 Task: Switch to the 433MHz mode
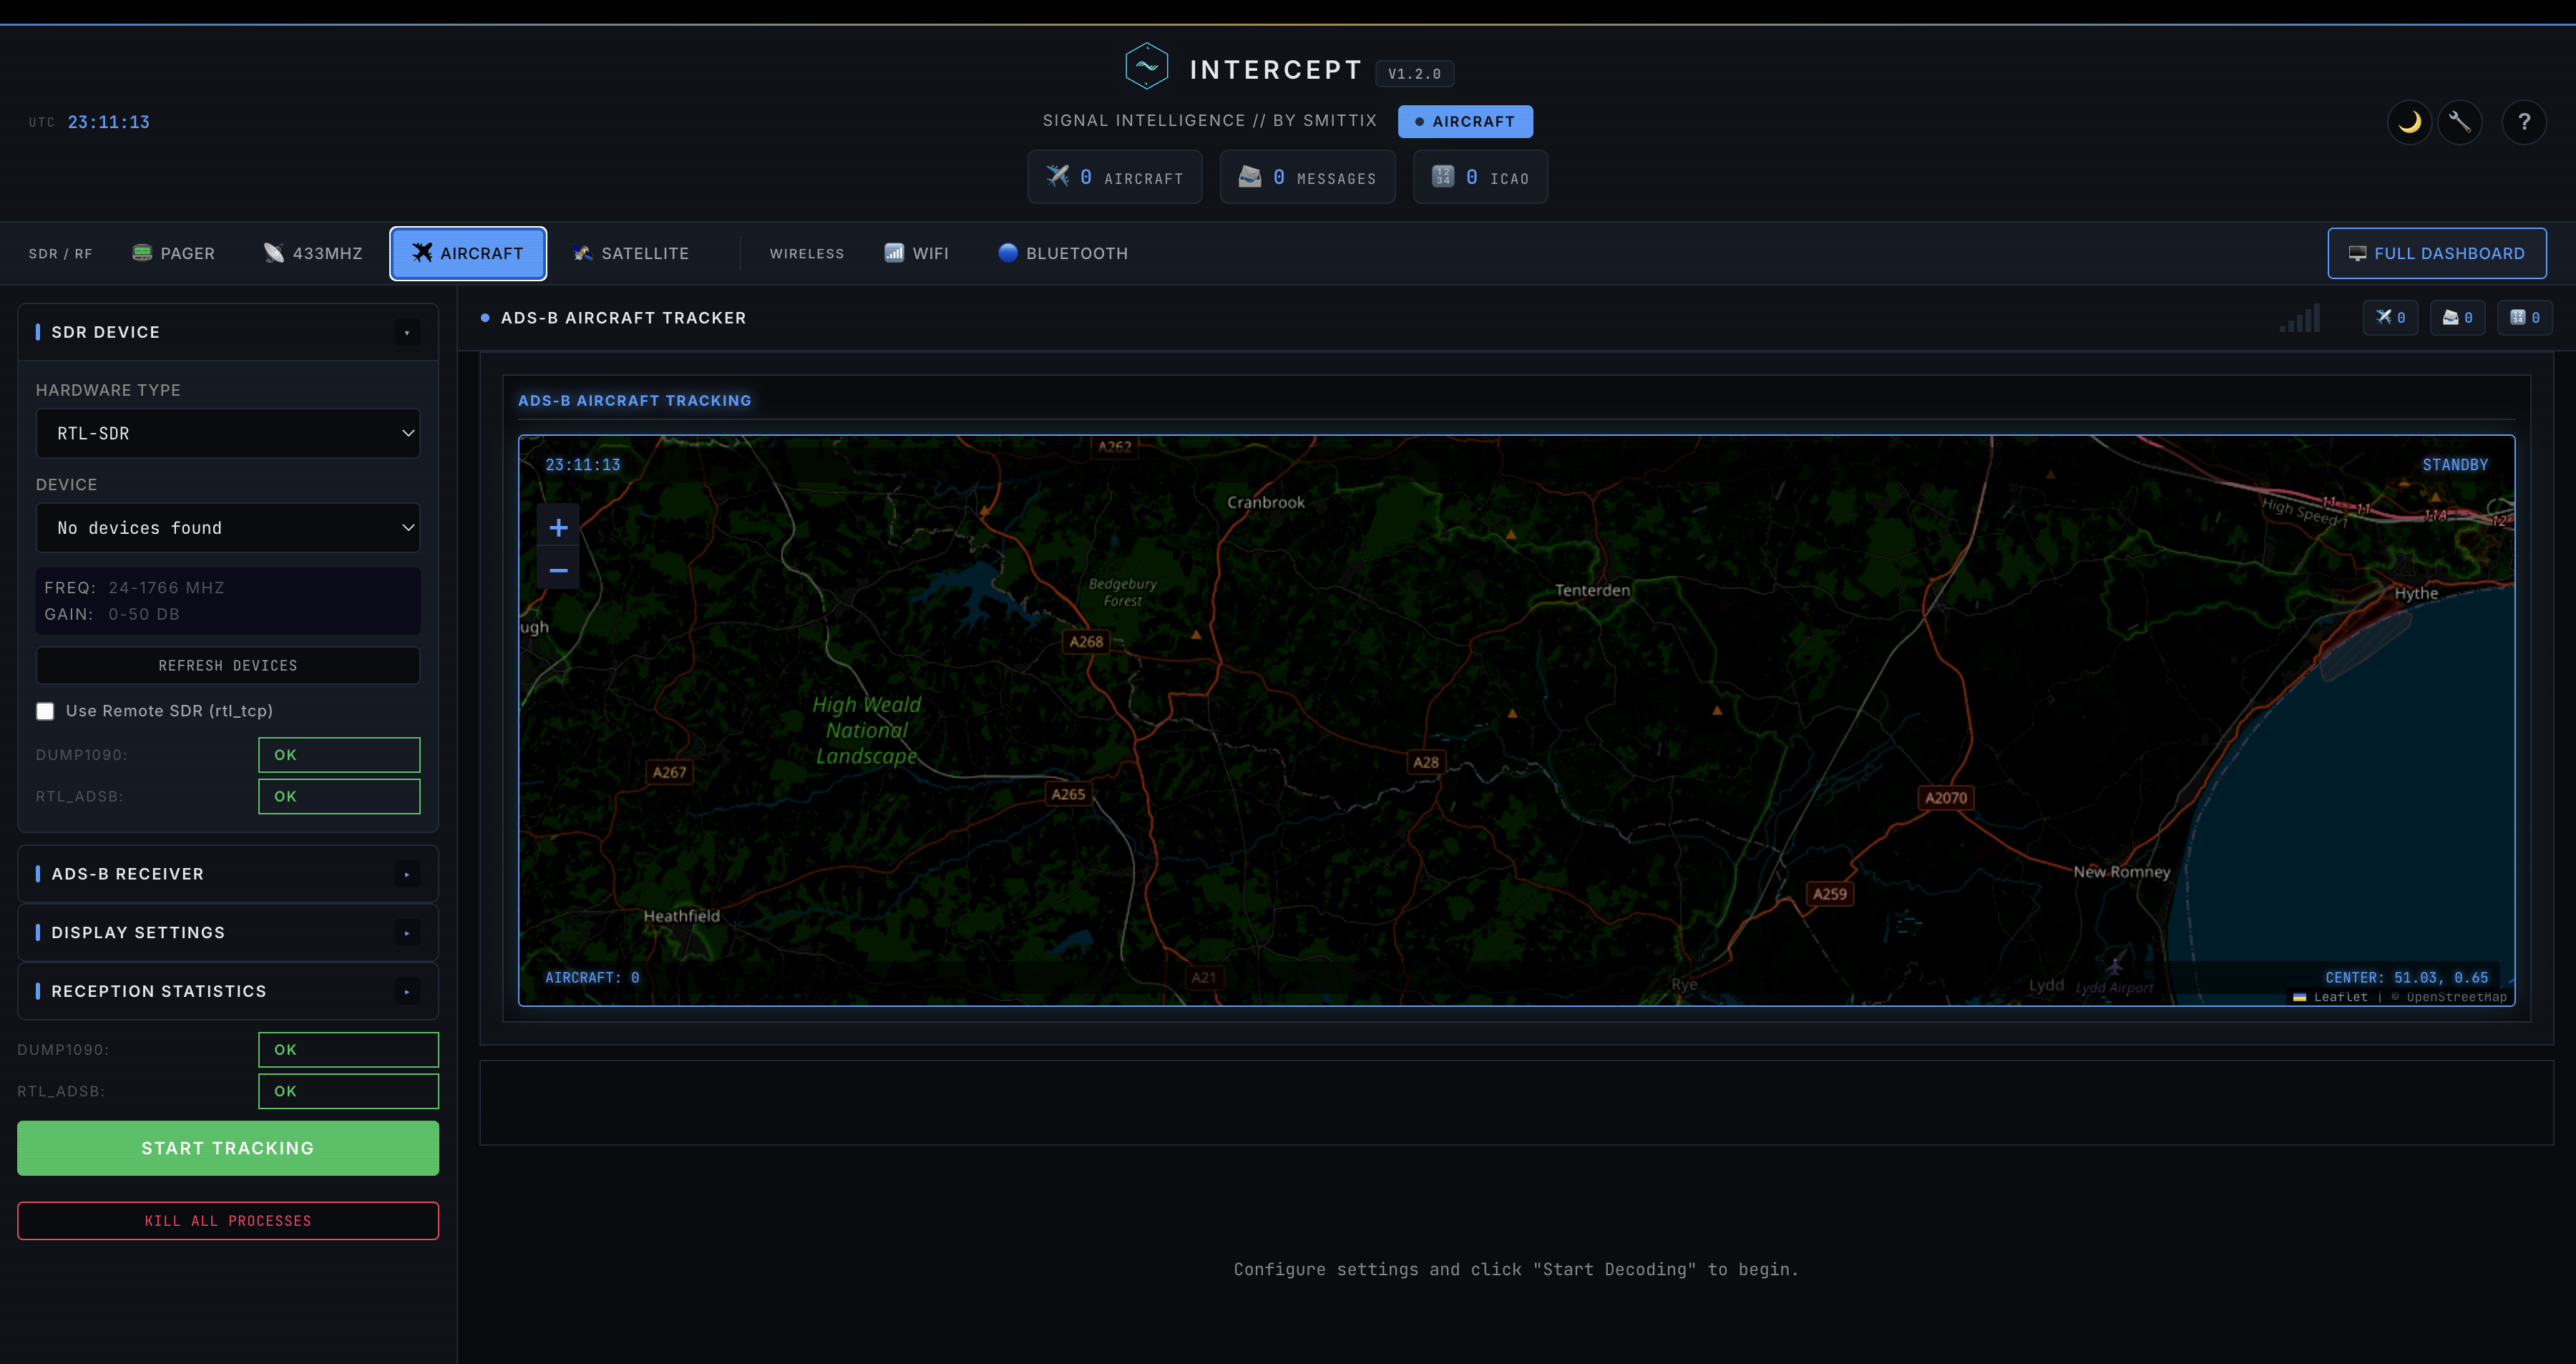[x=313, y=254]
